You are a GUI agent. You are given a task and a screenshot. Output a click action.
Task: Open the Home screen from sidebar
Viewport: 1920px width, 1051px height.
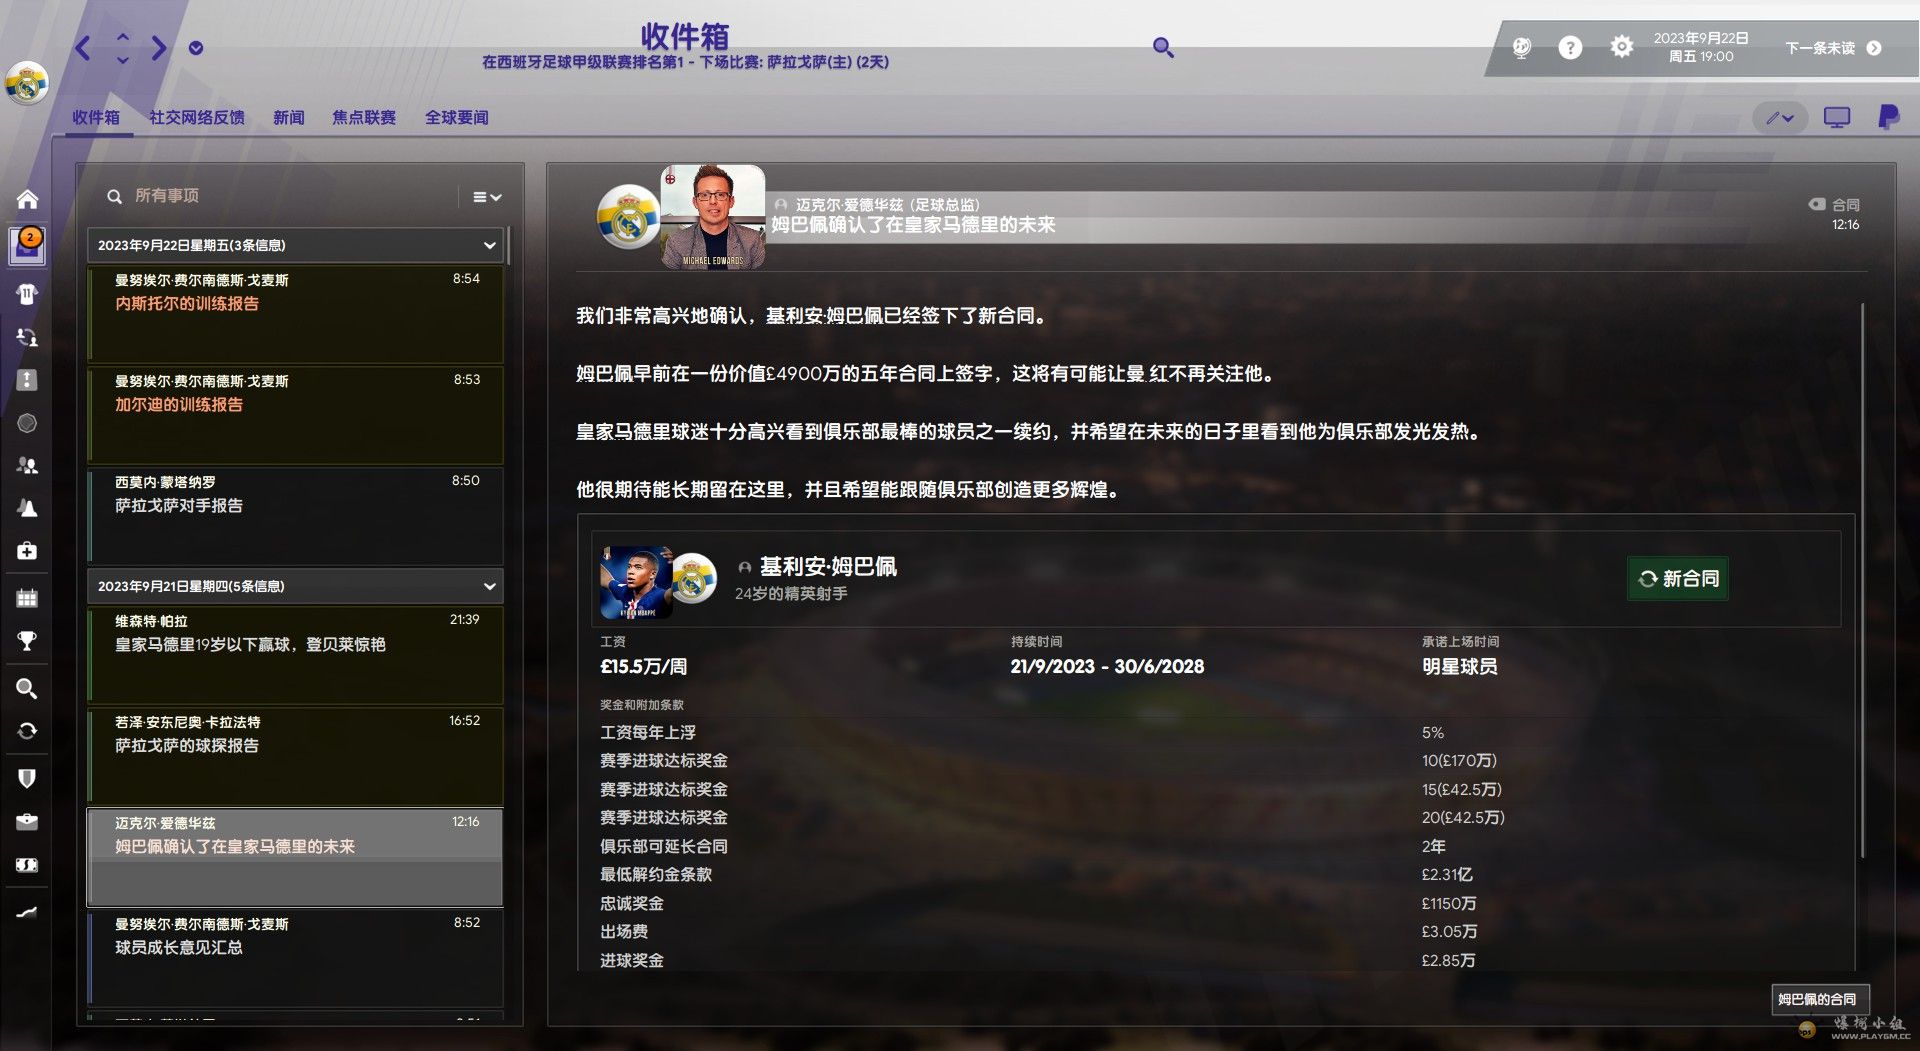pyautogui.click(x=27, y=200)
